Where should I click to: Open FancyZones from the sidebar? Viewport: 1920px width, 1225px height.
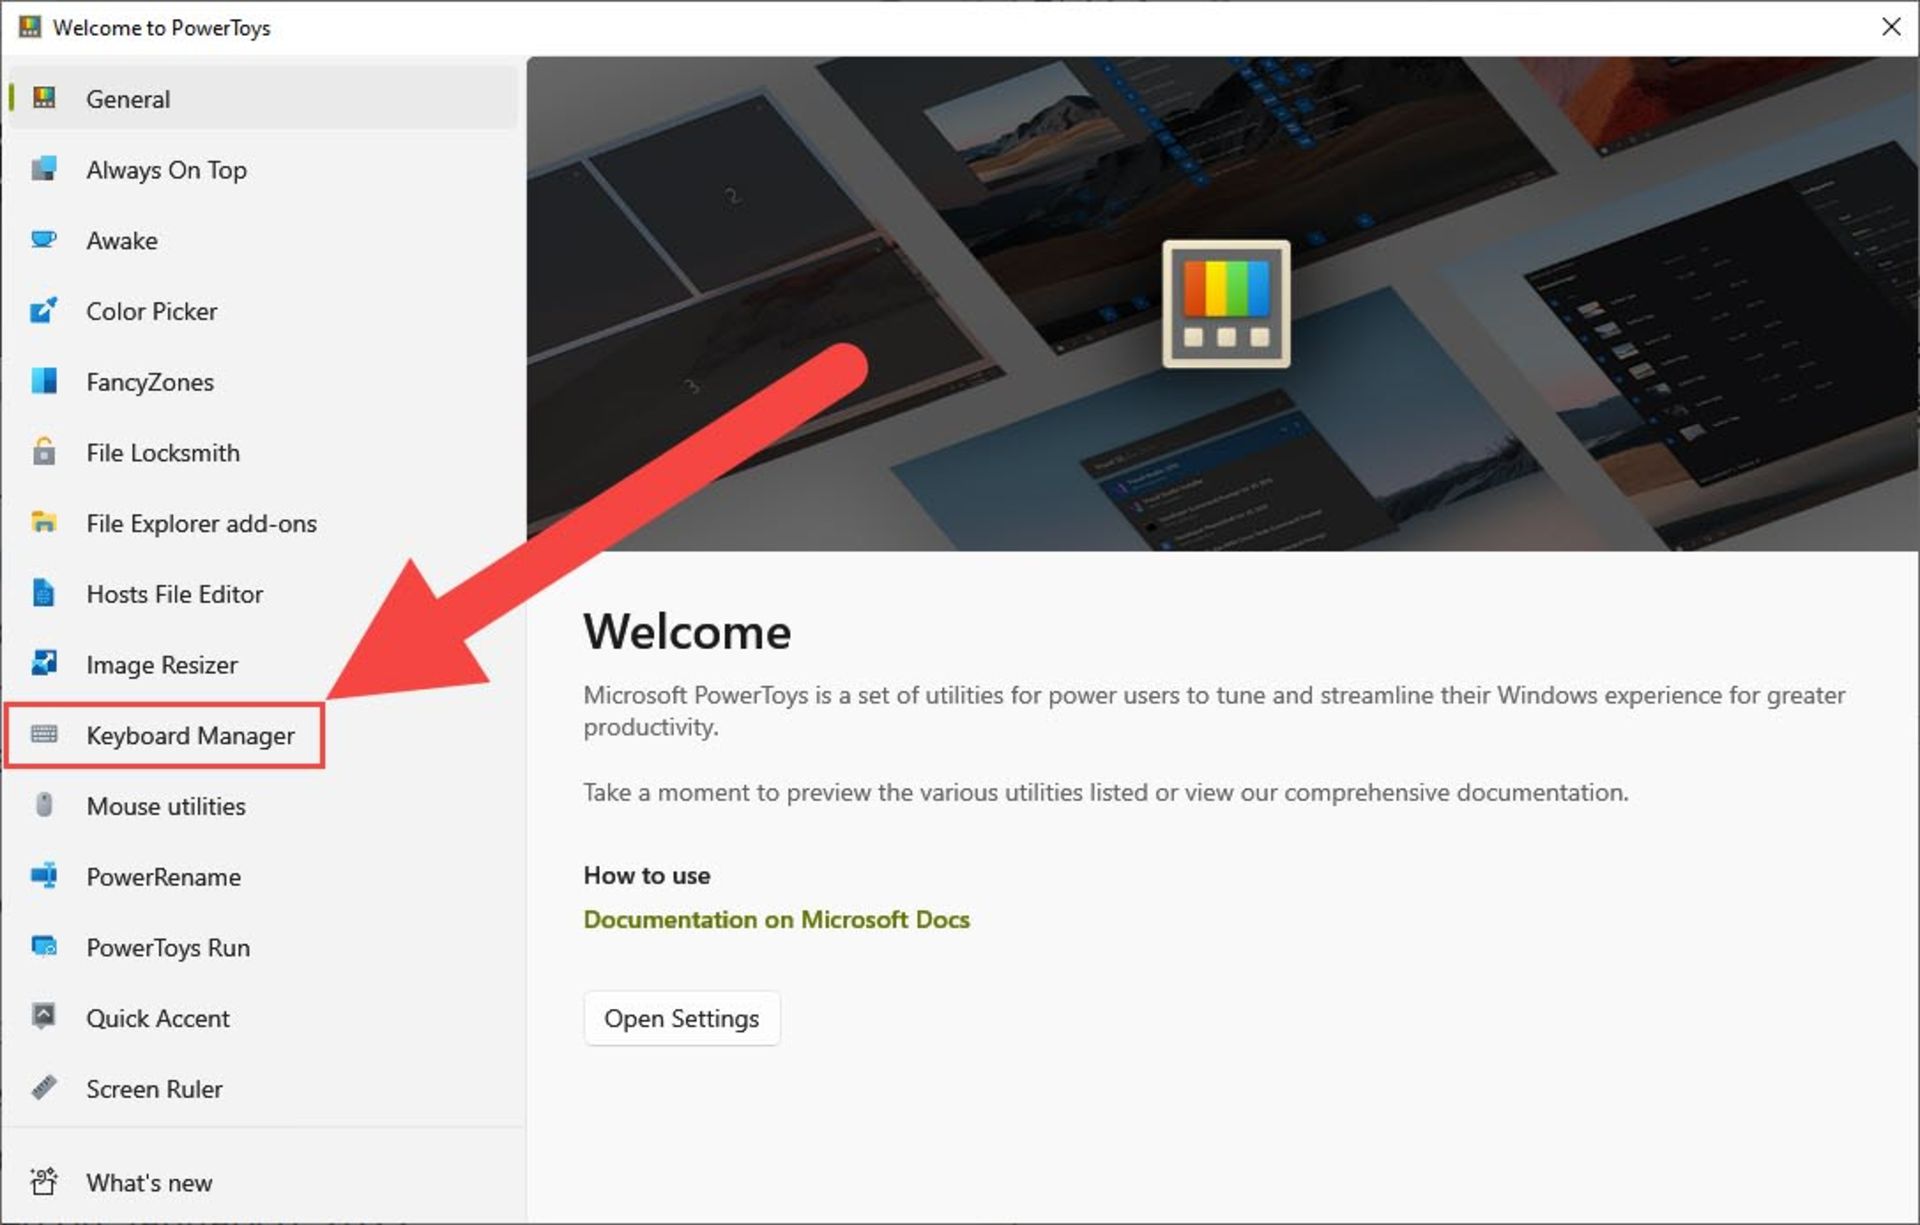coord(148,382)
